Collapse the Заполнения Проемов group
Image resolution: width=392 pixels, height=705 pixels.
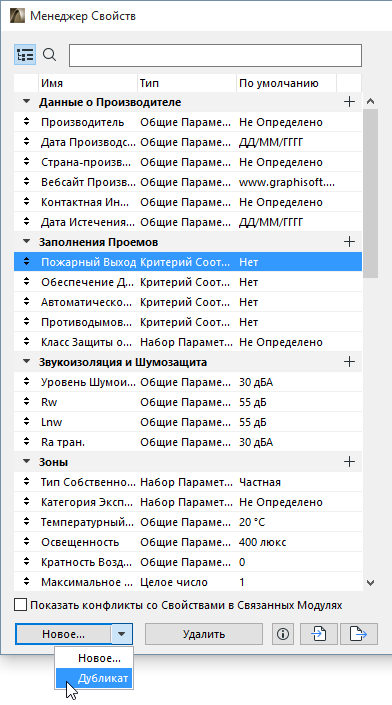coord(27,241)
